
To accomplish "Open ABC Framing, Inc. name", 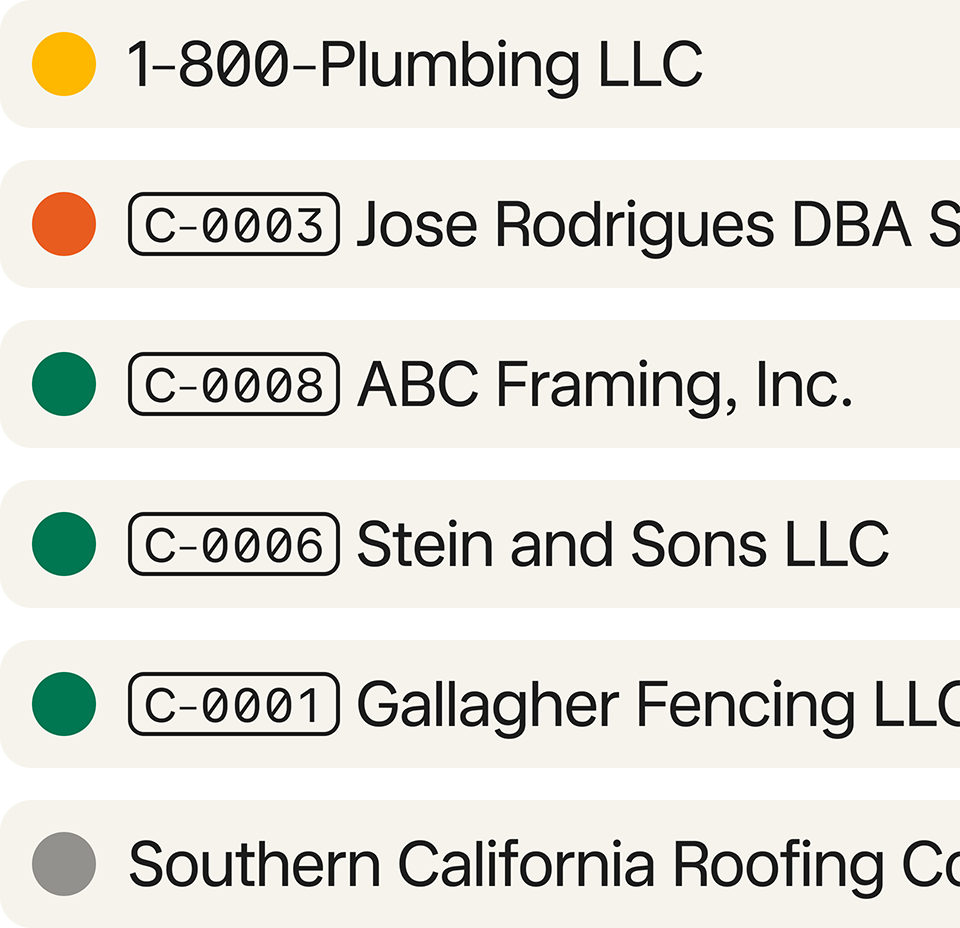I will [x=604, y=385].
